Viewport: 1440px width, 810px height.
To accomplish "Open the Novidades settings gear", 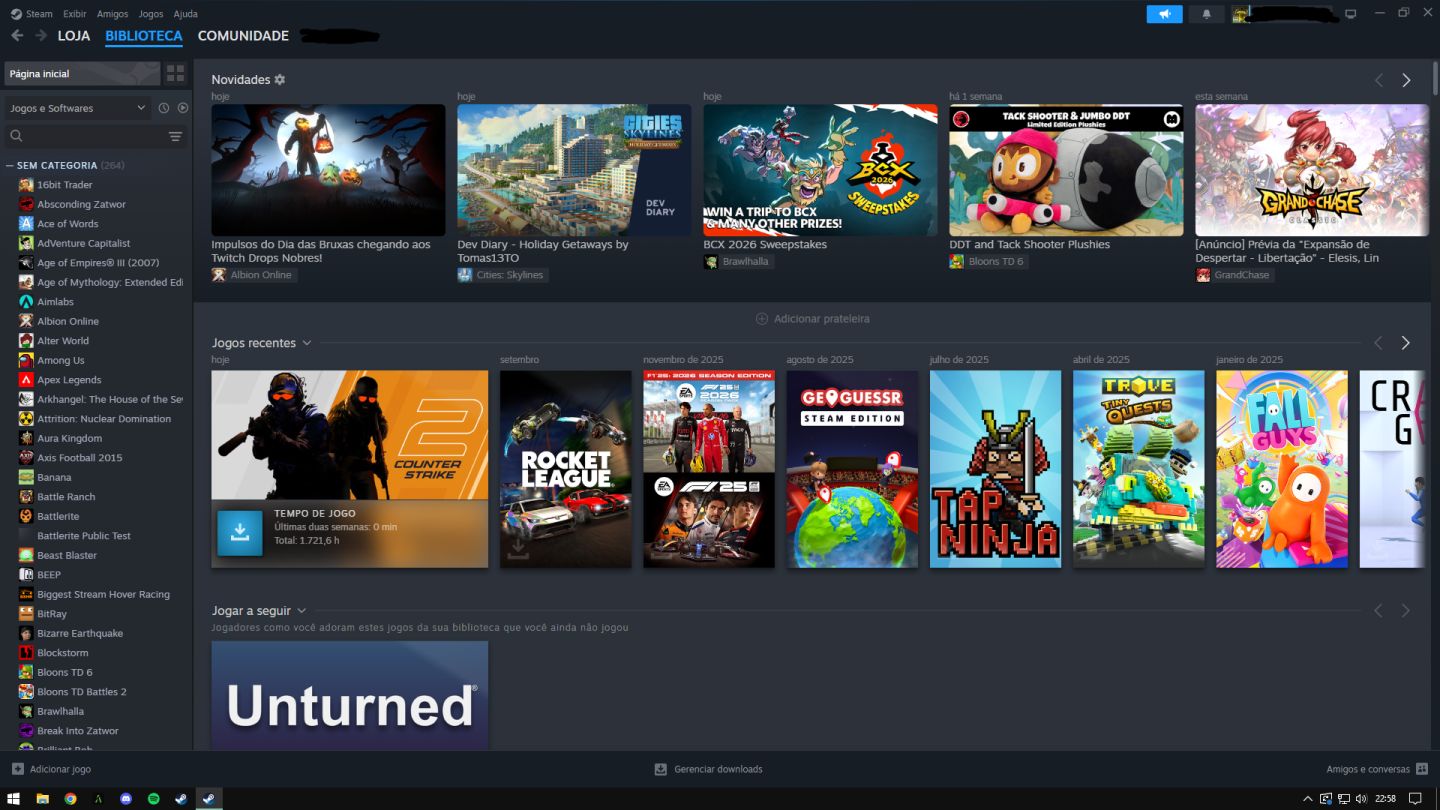I will coord(280,80).
